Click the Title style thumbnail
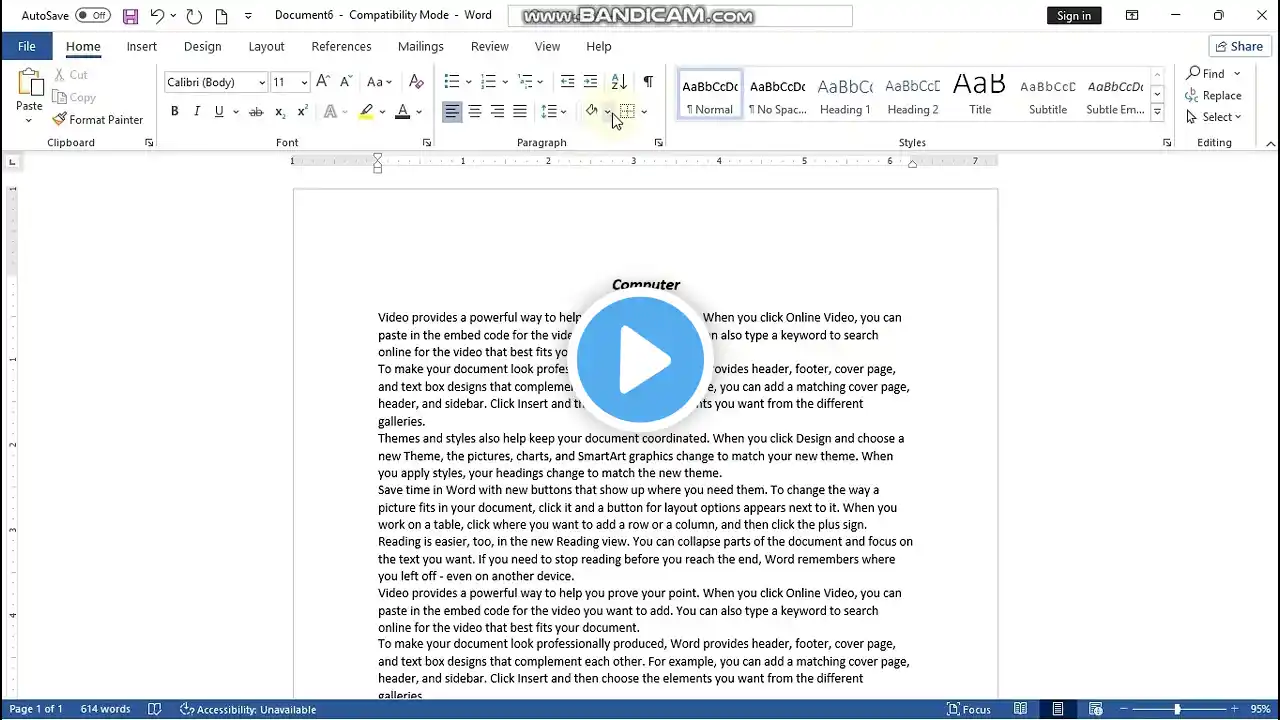The height and width of the screenshot is (720, 1280). (x=980, y=94)
